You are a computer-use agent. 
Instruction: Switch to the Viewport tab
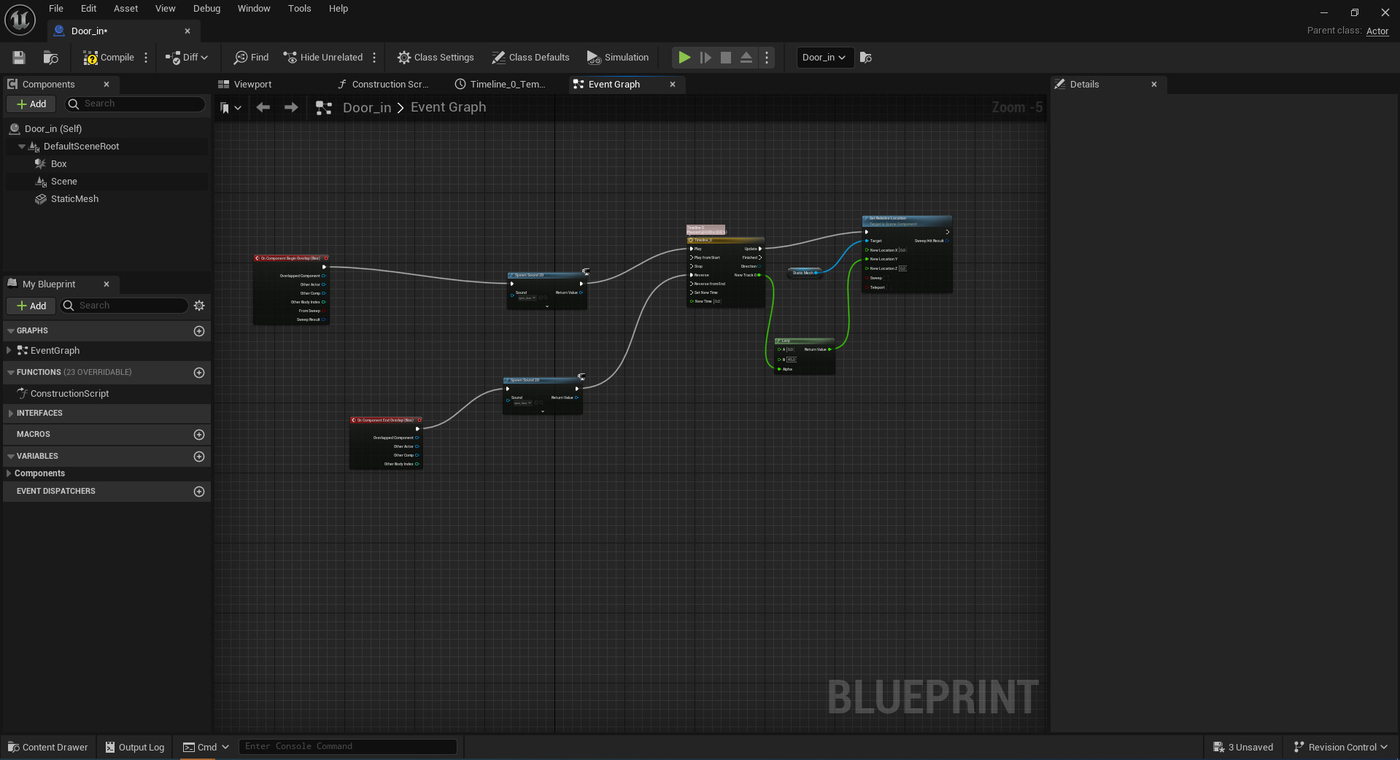click(x=252, y=84)
